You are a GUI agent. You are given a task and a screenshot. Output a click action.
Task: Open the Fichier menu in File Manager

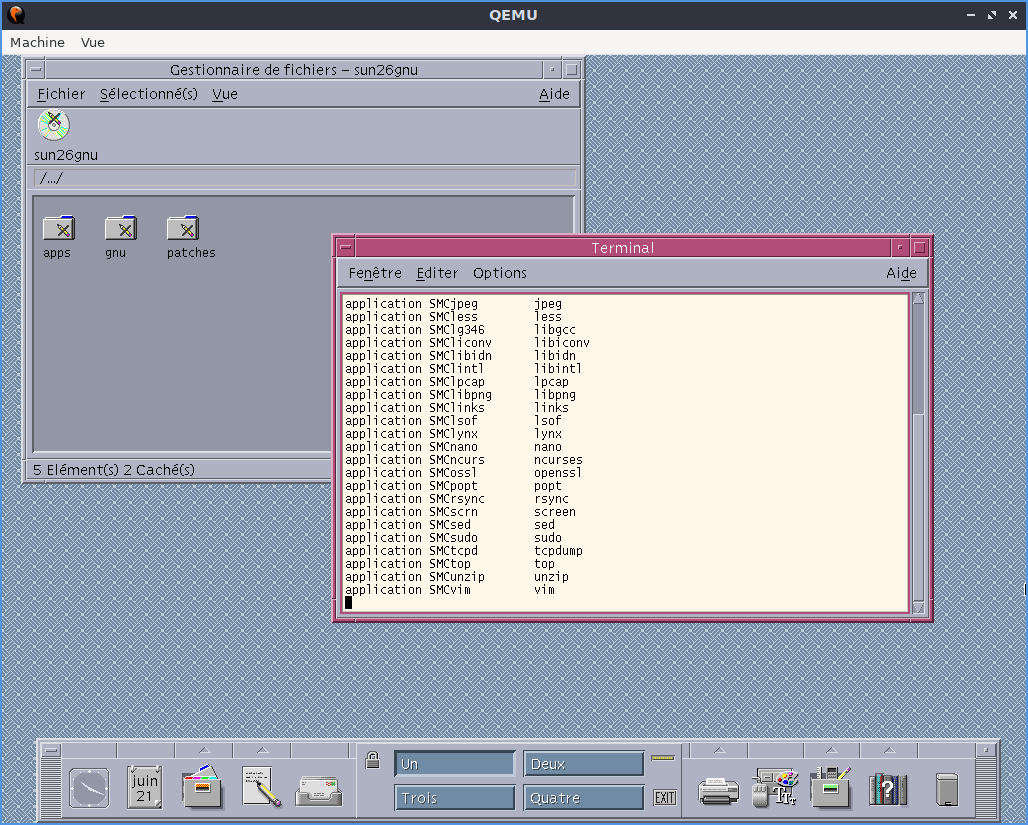point(61,94)
